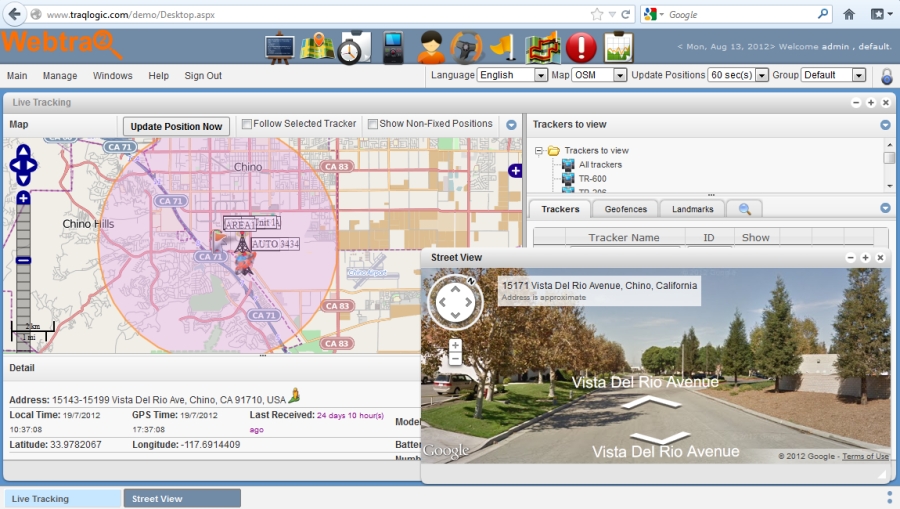Click the Show column header

pyautogui.click(x=755, y=238)
